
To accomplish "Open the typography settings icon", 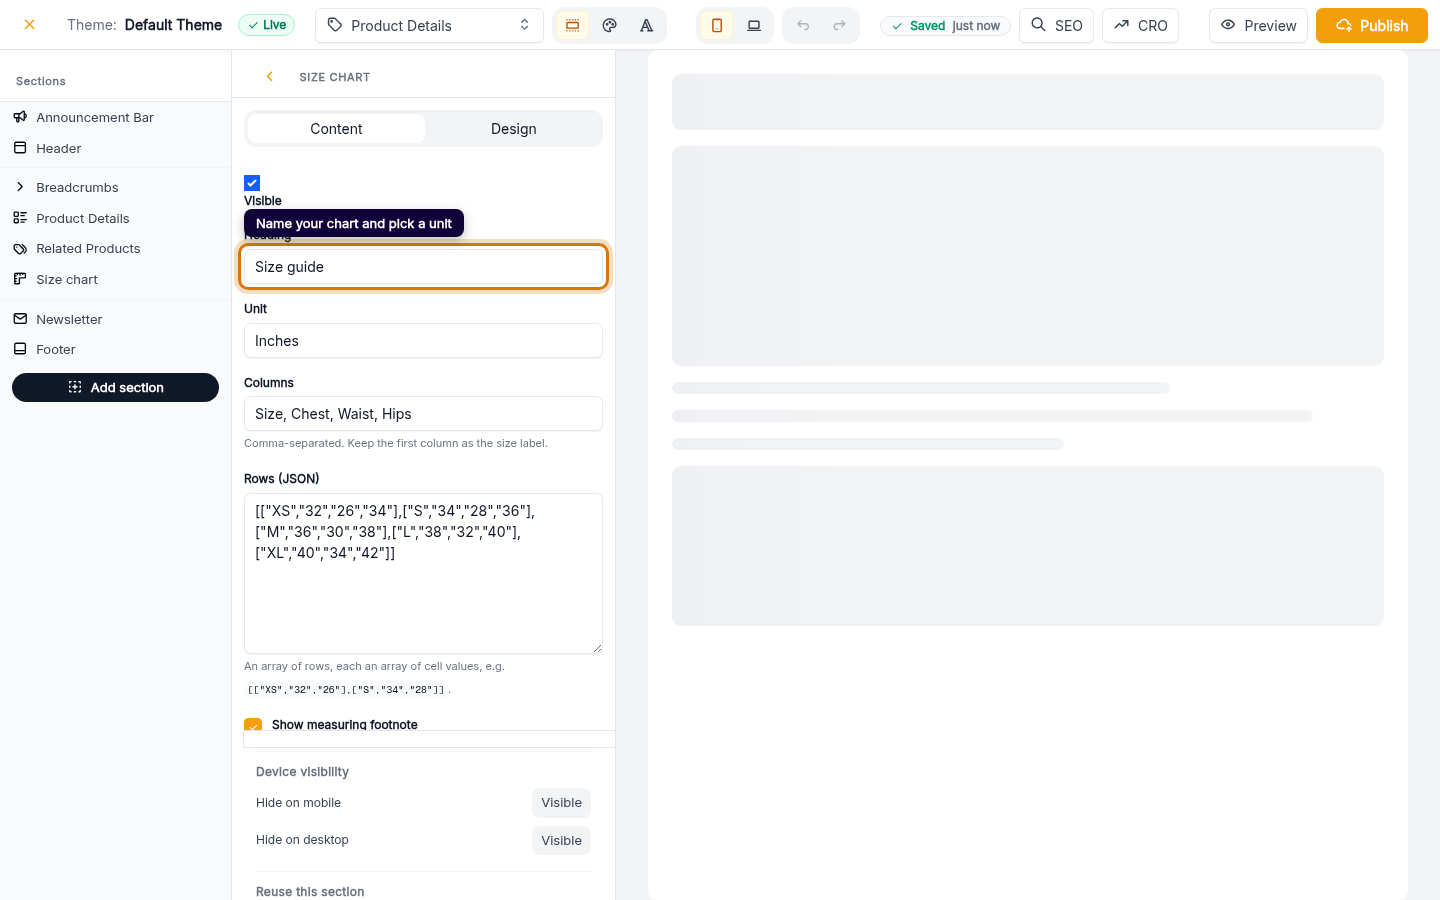I will click(647, 25).
